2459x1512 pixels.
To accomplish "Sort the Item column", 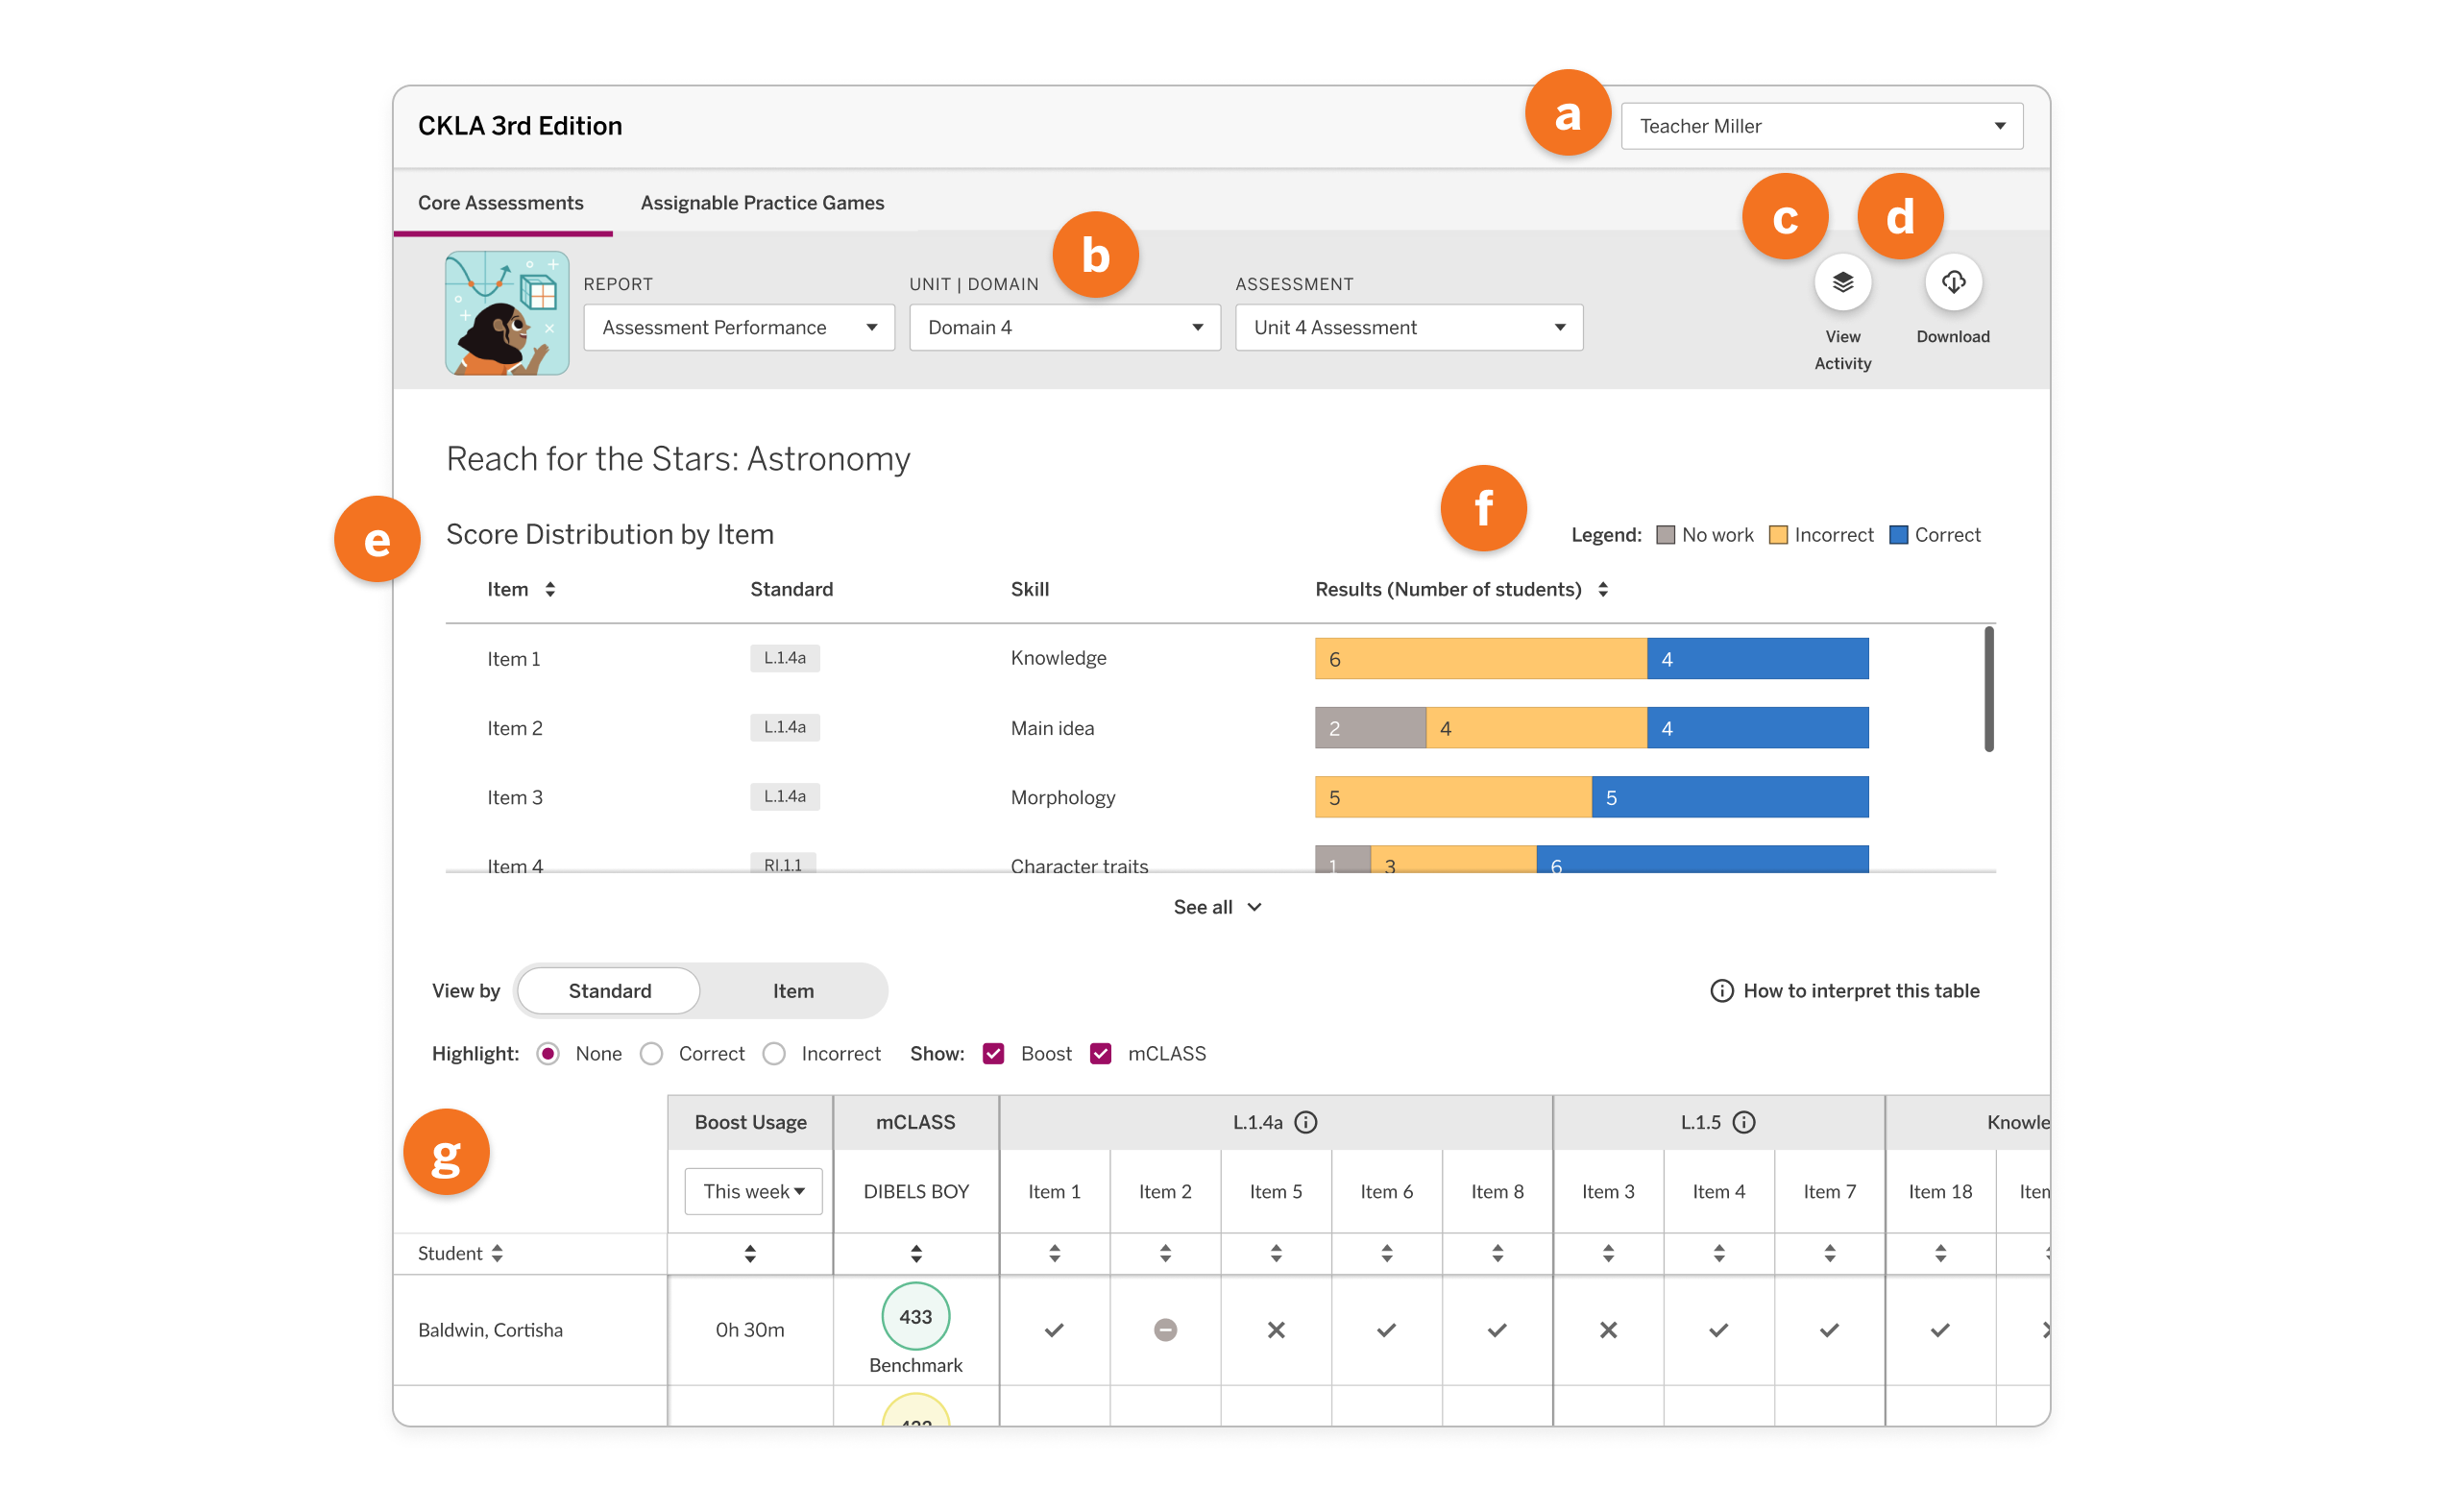I will 550,589.
